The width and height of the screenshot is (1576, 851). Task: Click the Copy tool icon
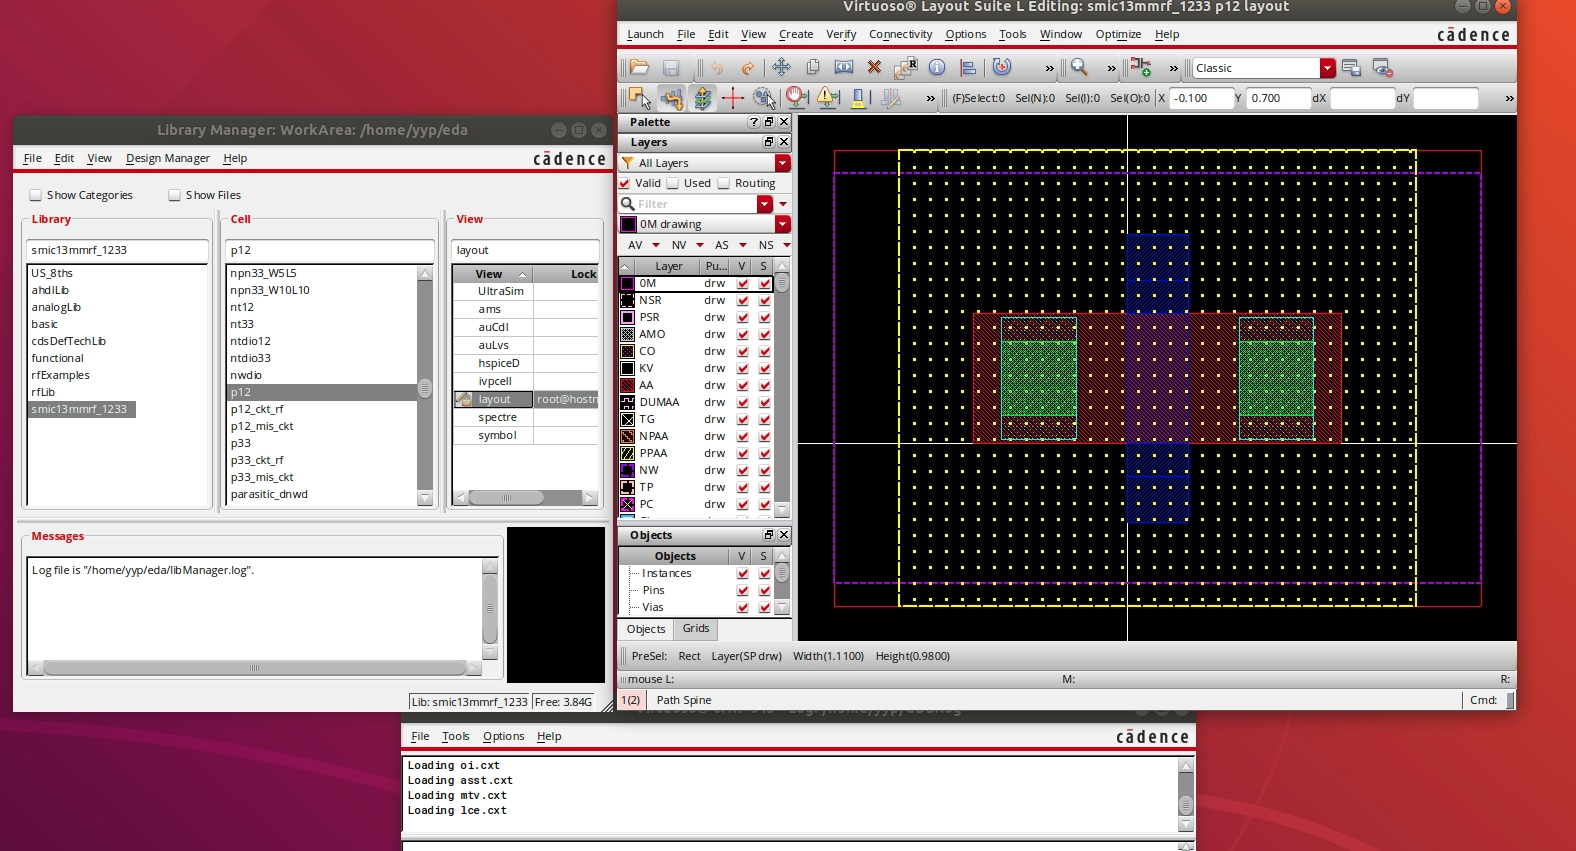click(x=813, y=67)
